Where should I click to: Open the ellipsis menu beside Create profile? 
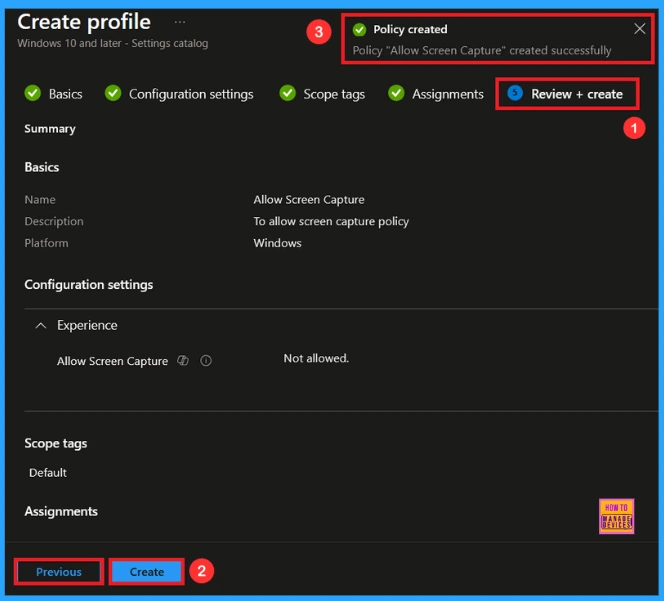(180, 22)
